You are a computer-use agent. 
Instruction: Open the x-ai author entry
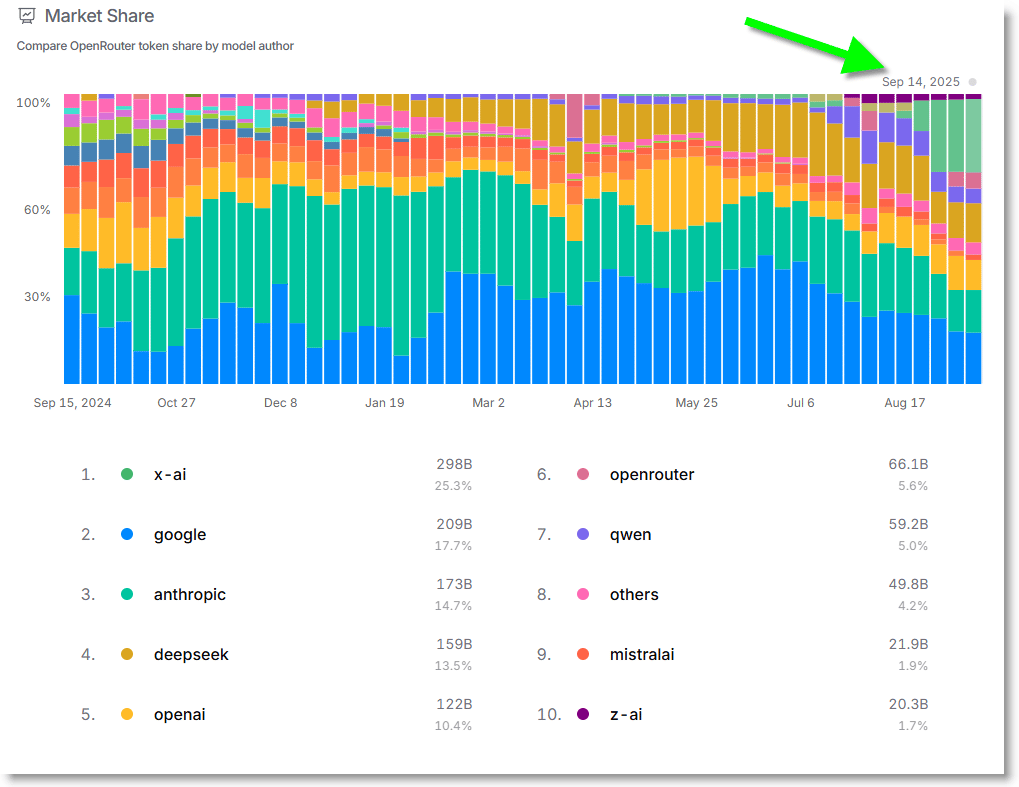point(170,474)
